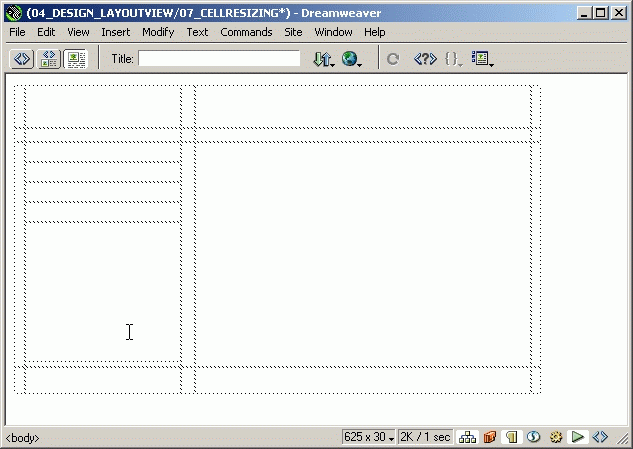Show the HTML Styles panel from launcher

pos(511,437)
